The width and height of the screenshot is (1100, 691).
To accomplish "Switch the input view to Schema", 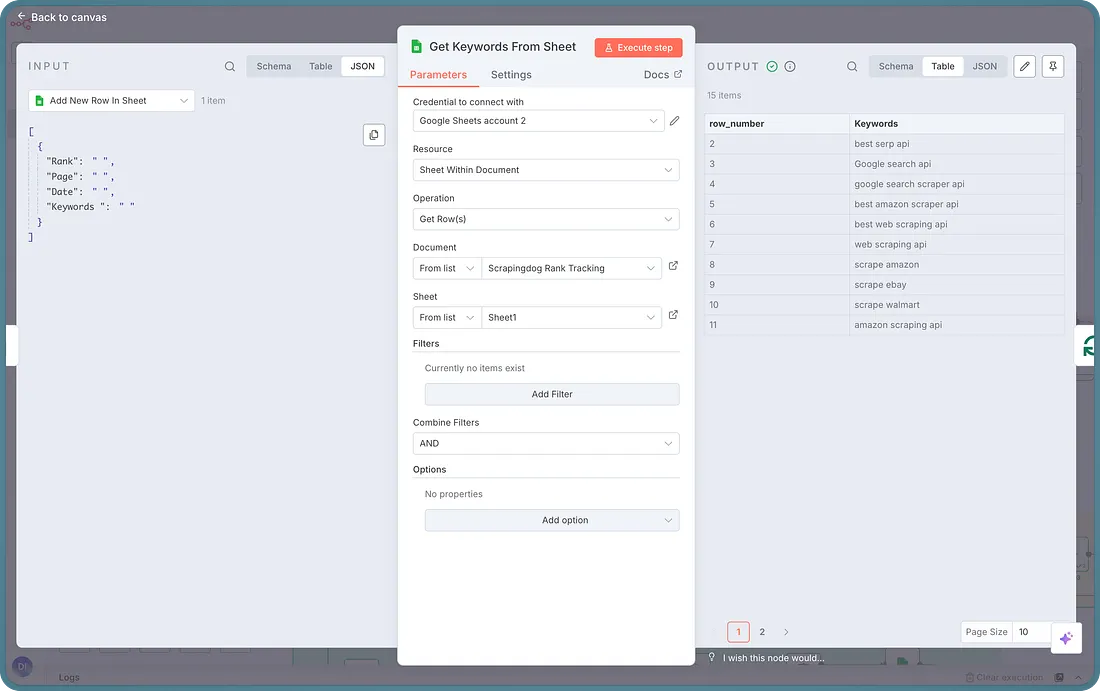I will click(x=273, y=67).
